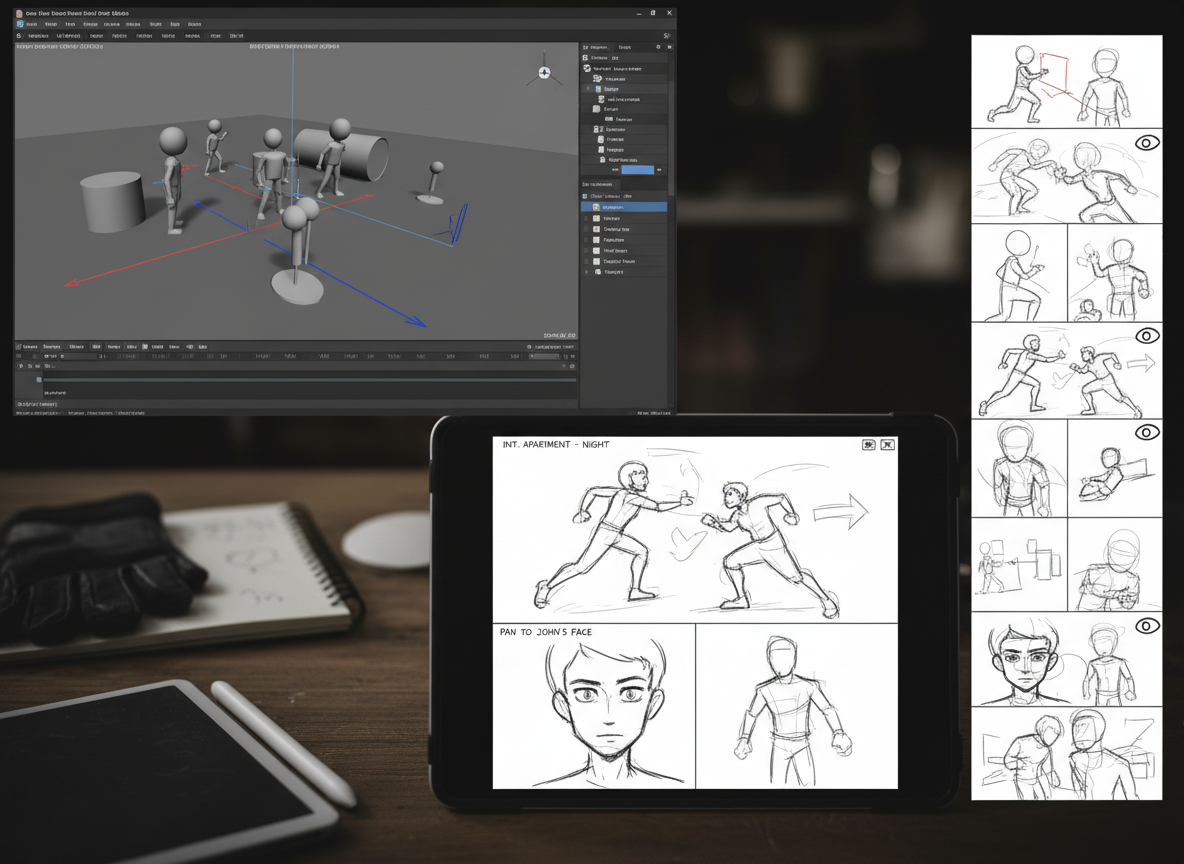This screenshot has height=864, width=1184.
Task: Toggle eye icon on swirling fight thumbnail
Action: click(1147, 143)
